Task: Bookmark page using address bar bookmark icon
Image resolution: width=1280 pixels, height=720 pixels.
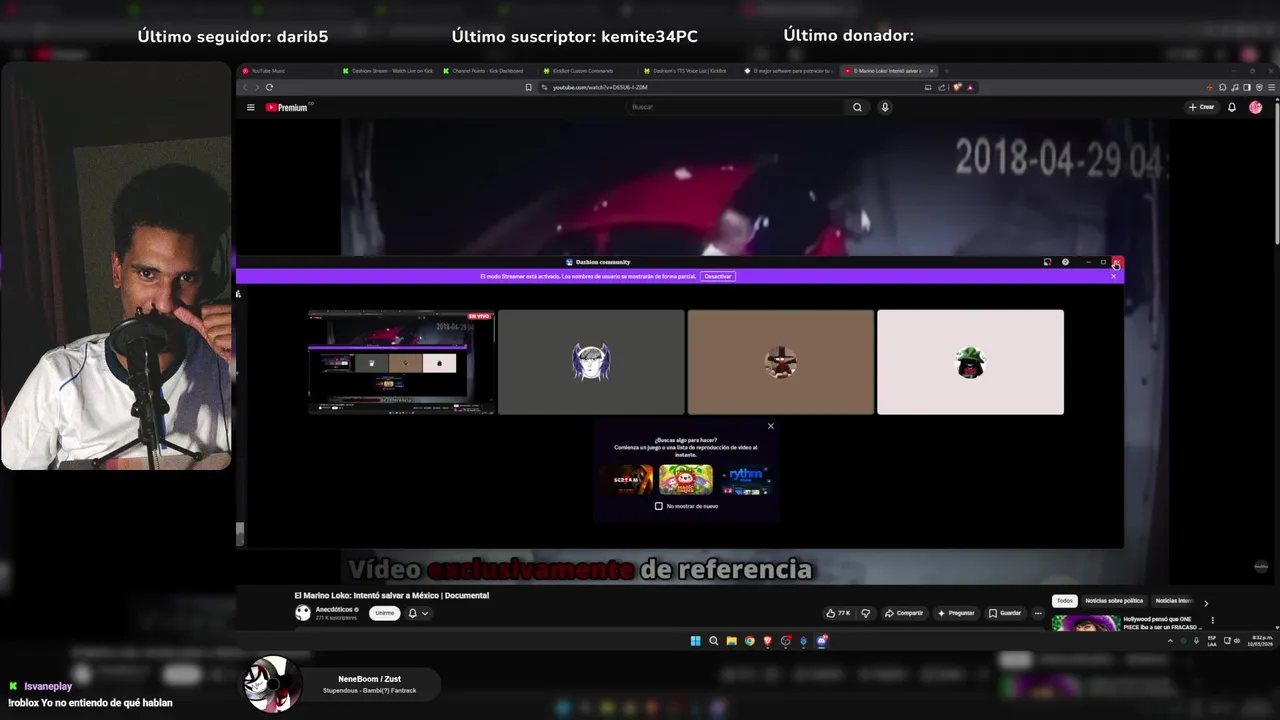Action: click(528, 87)
